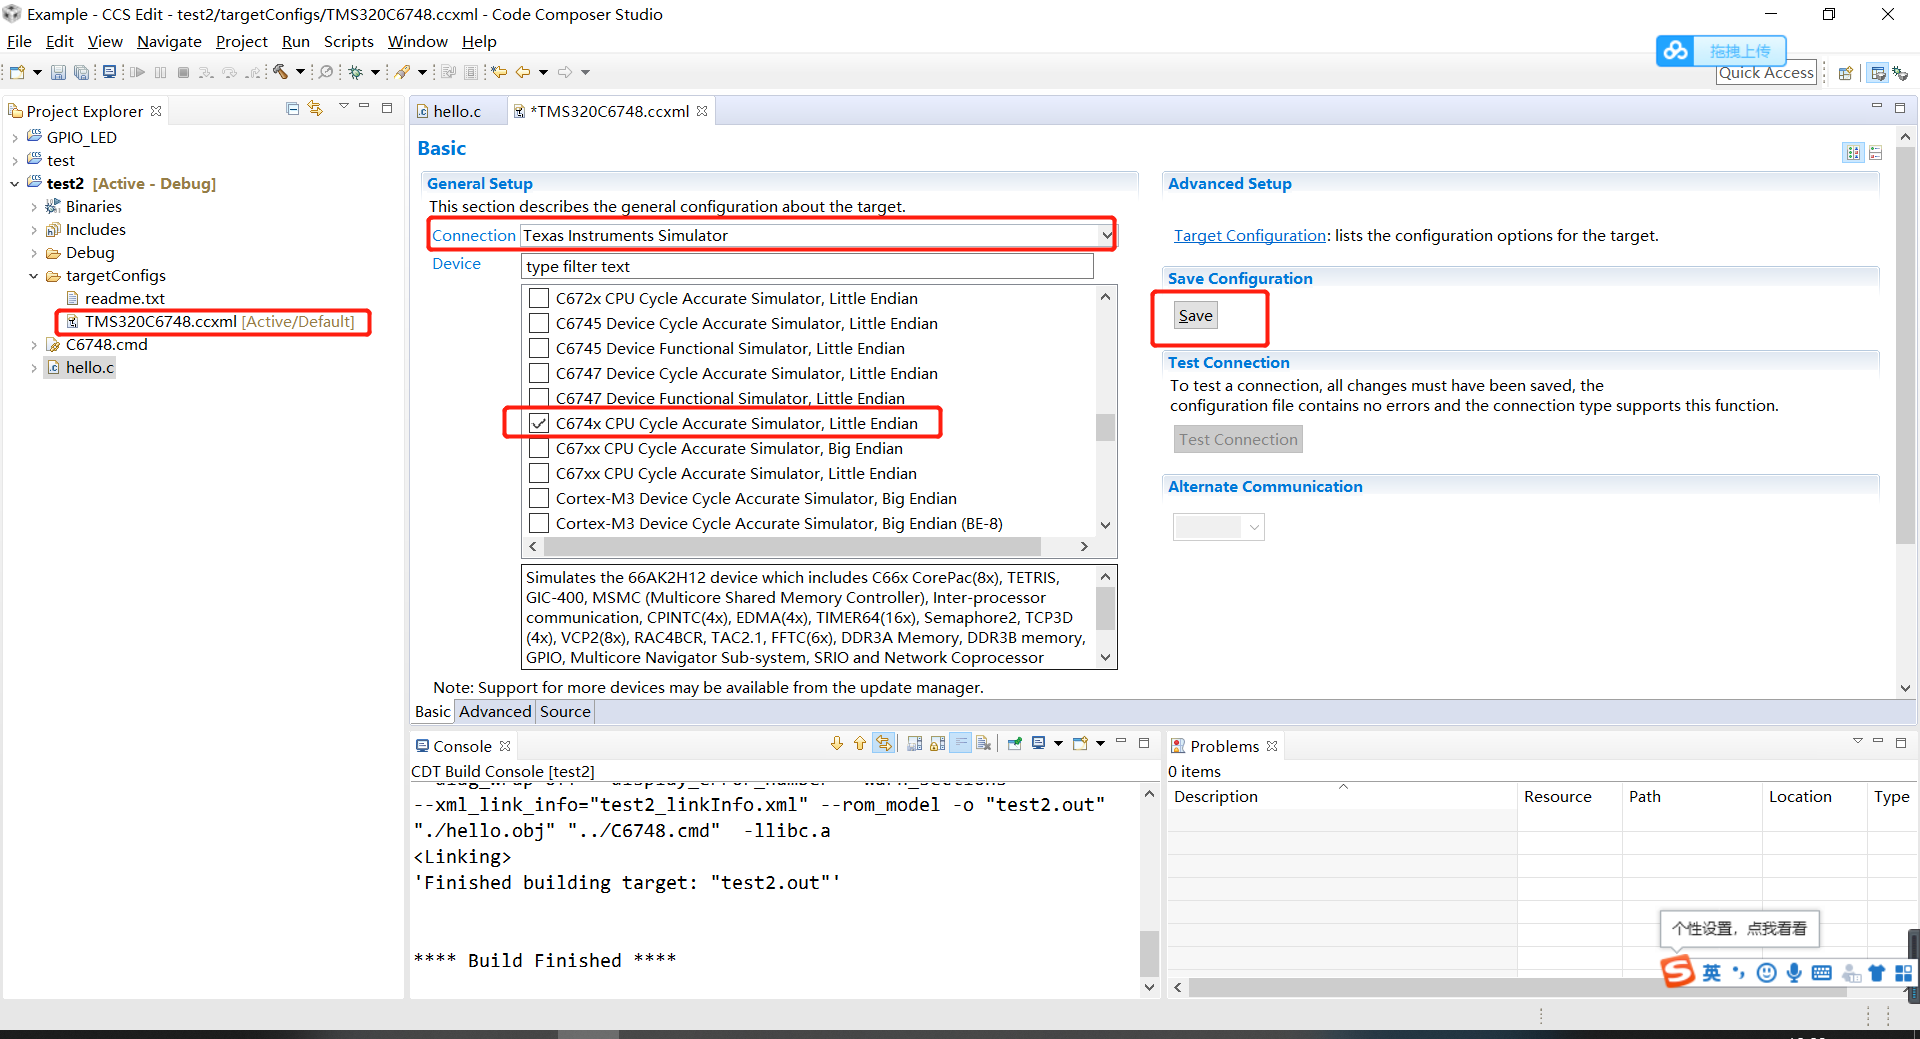Close the Project Explorer view tab

156,111
